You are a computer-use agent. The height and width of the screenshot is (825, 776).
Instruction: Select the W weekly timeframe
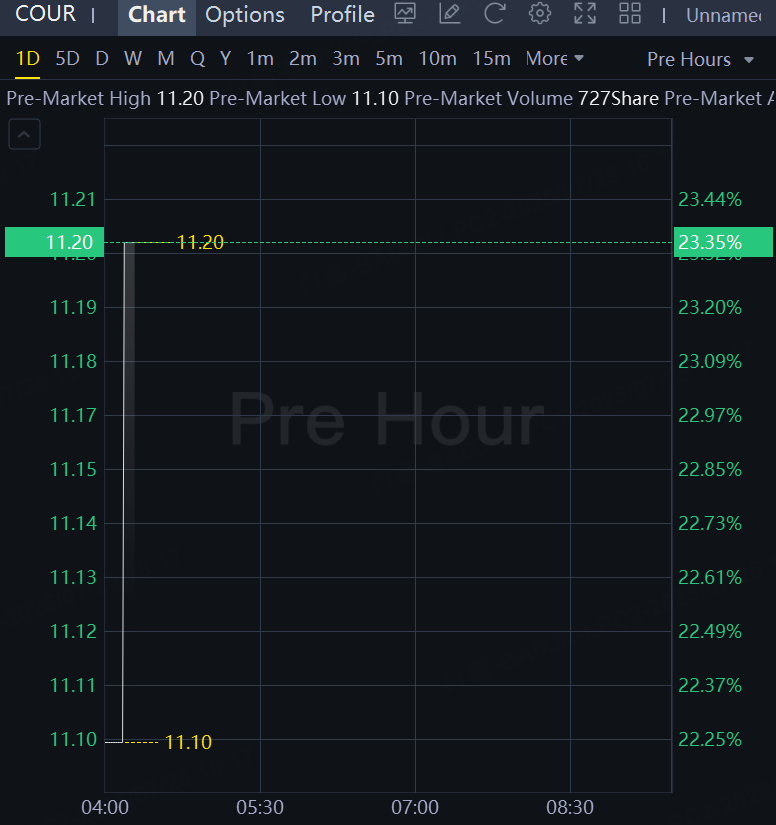click(x=133, y=58)
